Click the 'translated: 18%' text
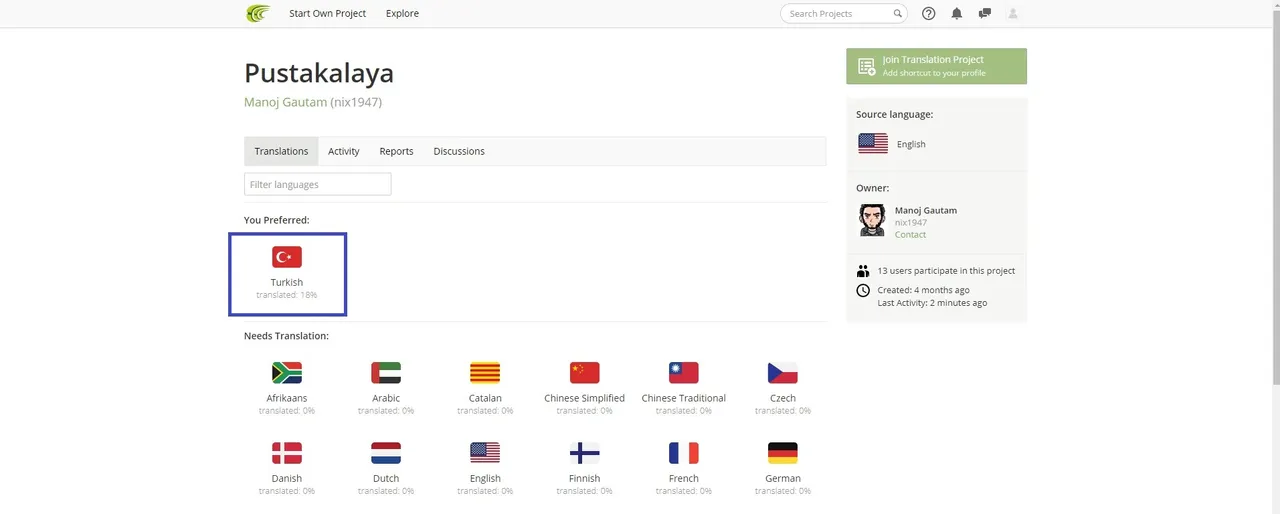 point(287,295)
